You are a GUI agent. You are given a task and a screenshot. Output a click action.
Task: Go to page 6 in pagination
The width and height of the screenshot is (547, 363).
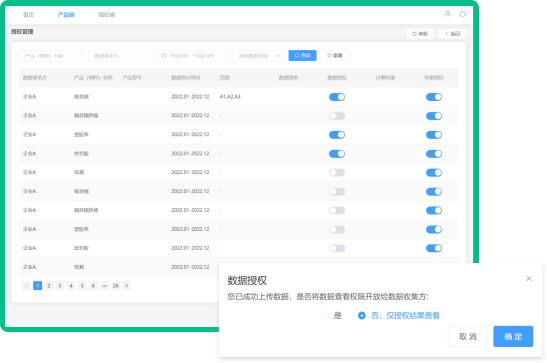pyautogui.click(x=93, y=286)
